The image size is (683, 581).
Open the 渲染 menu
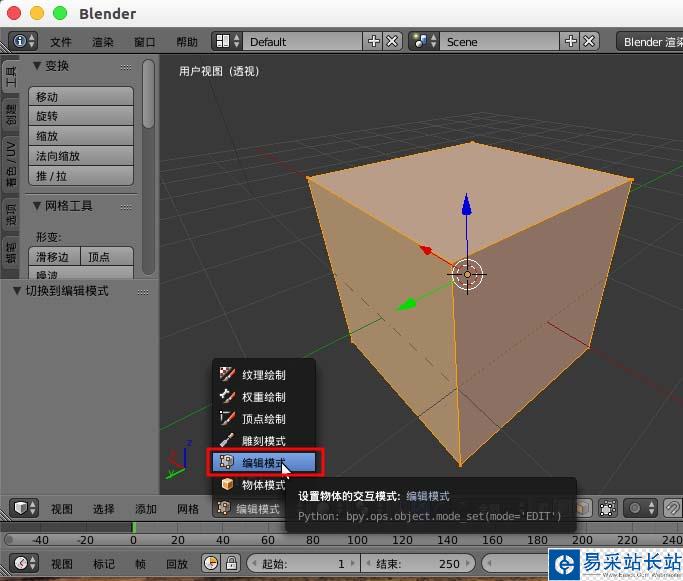point(103,42)
